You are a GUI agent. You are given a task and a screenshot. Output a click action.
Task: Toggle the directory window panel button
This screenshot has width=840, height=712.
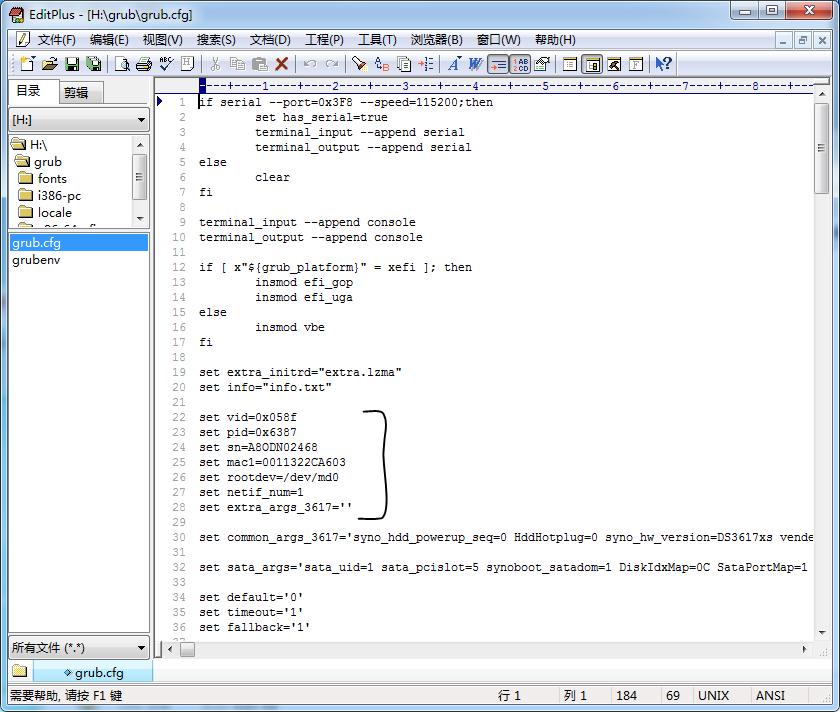coord(592,64)
